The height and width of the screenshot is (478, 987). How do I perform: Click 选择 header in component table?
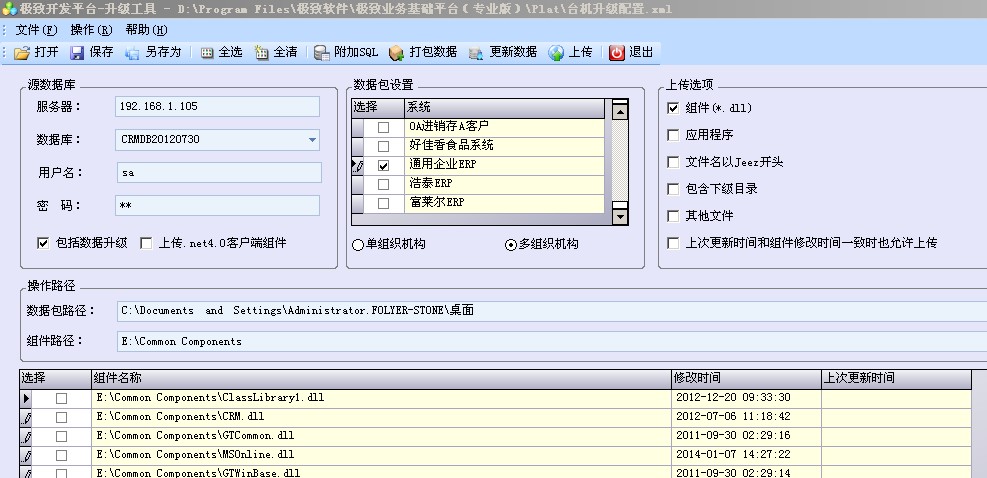[x=55, y=378]
